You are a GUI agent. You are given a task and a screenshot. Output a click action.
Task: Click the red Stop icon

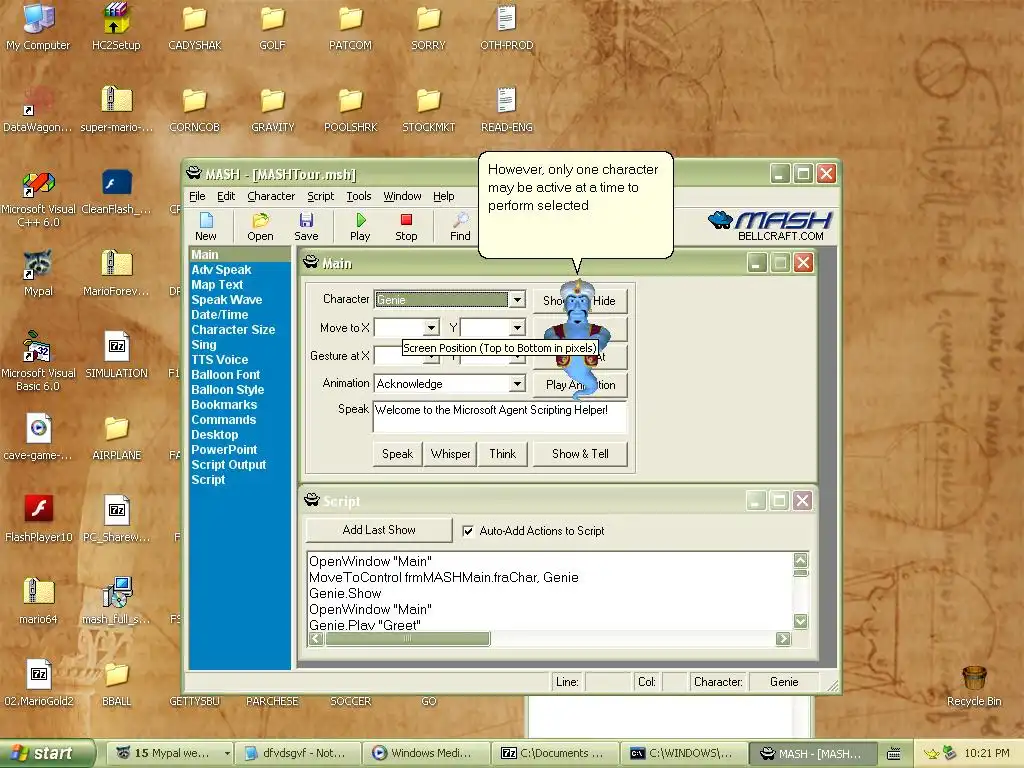406,220
